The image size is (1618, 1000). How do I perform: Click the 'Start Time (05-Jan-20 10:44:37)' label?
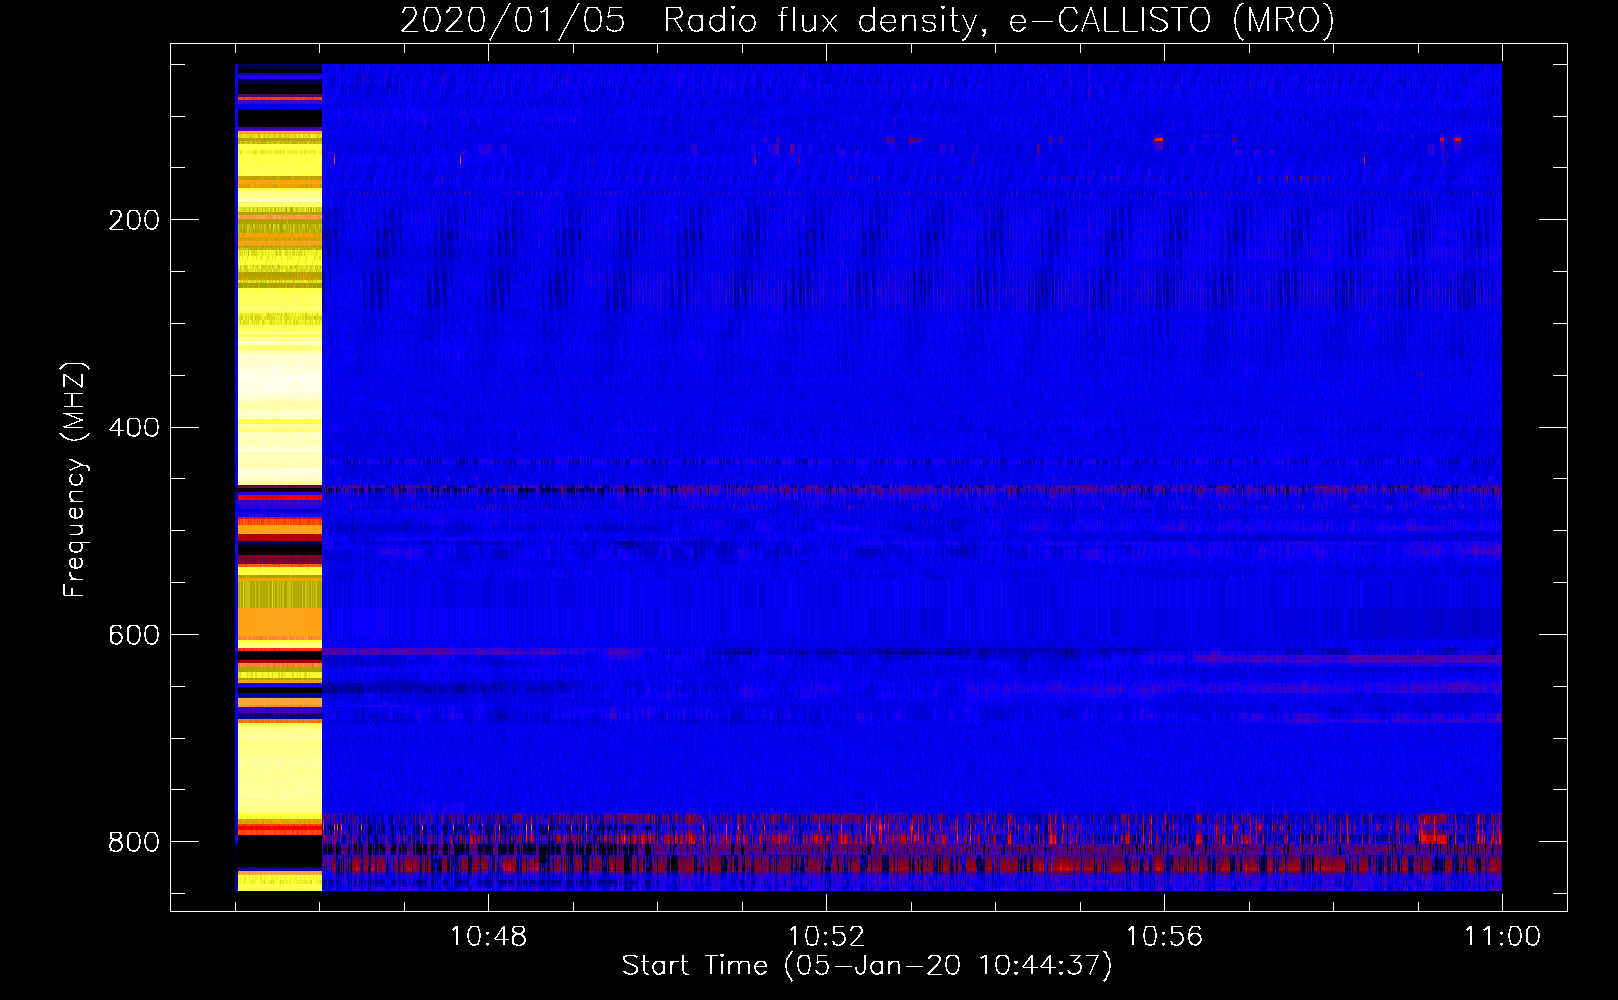(x=867, y=966)
